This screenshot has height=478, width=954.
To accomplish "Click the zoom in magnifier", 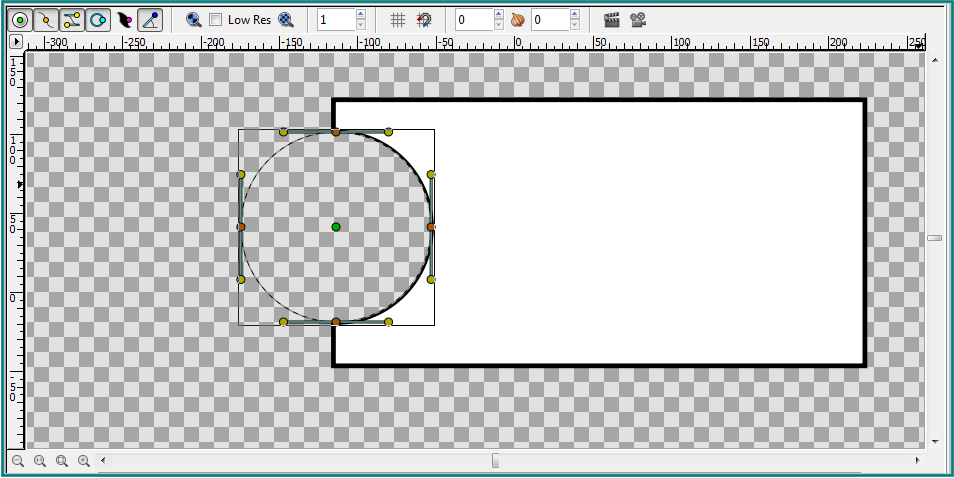I will pyautogui.click(x=84, y=461).
